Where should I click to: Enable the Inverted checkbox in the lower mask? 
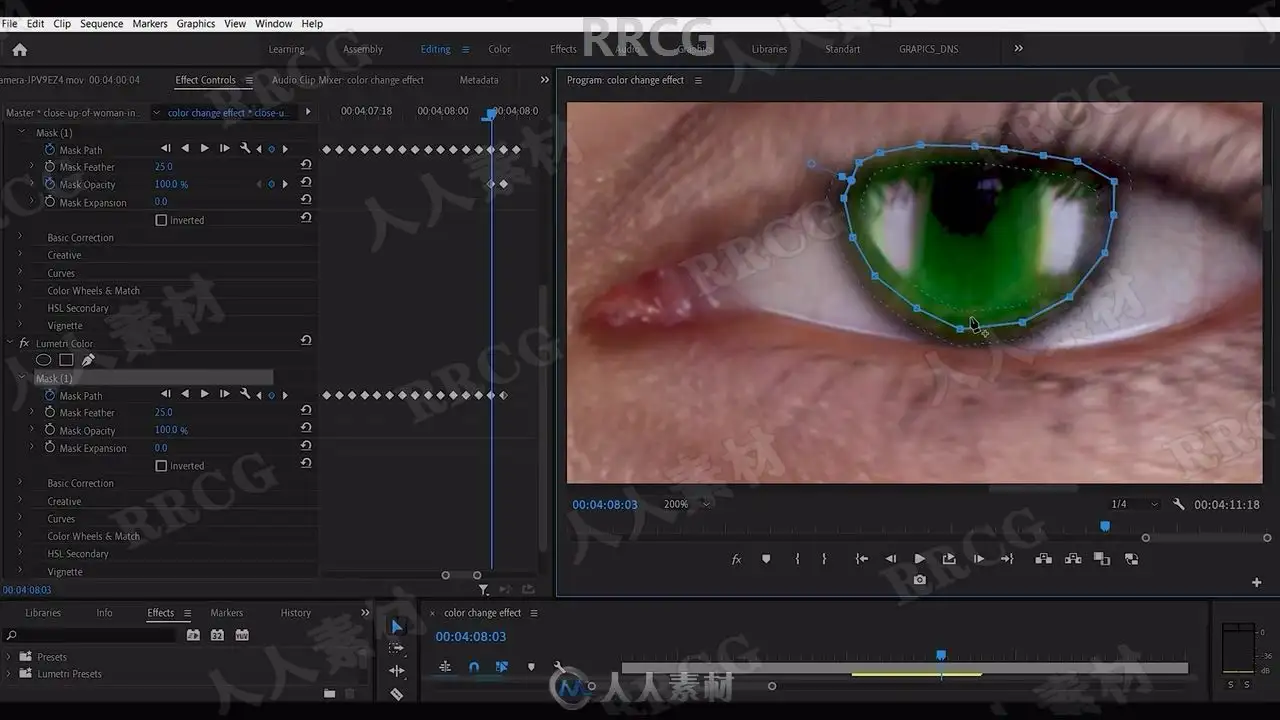click(x=161, y=466)
